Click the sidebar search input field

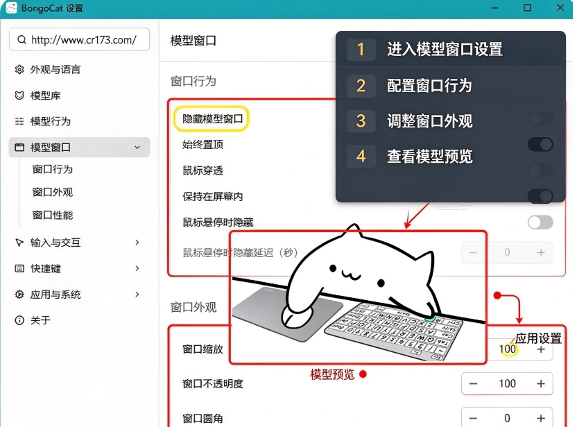(79, 39)
